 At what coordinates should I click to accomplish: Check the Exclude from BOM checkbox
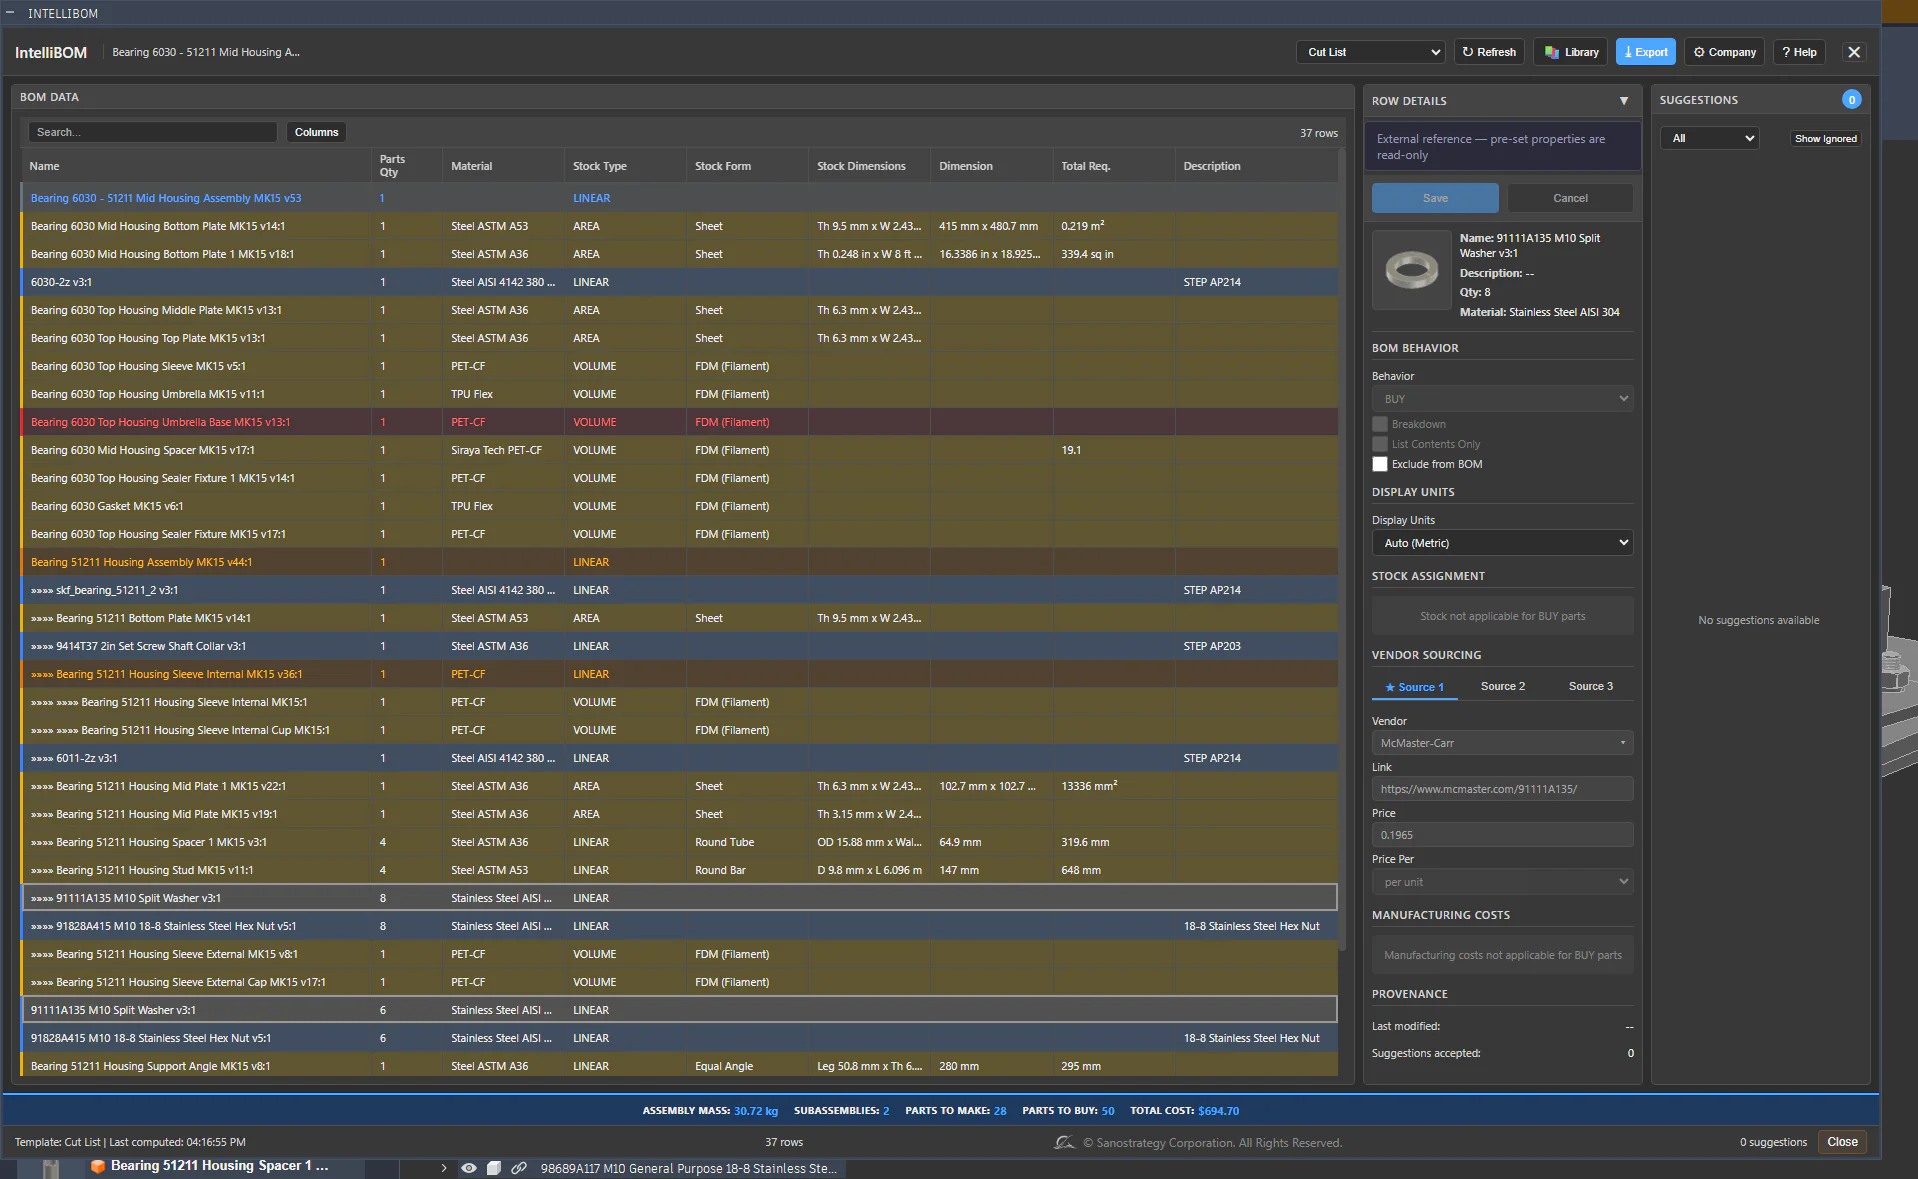(x=1380, y=464)
